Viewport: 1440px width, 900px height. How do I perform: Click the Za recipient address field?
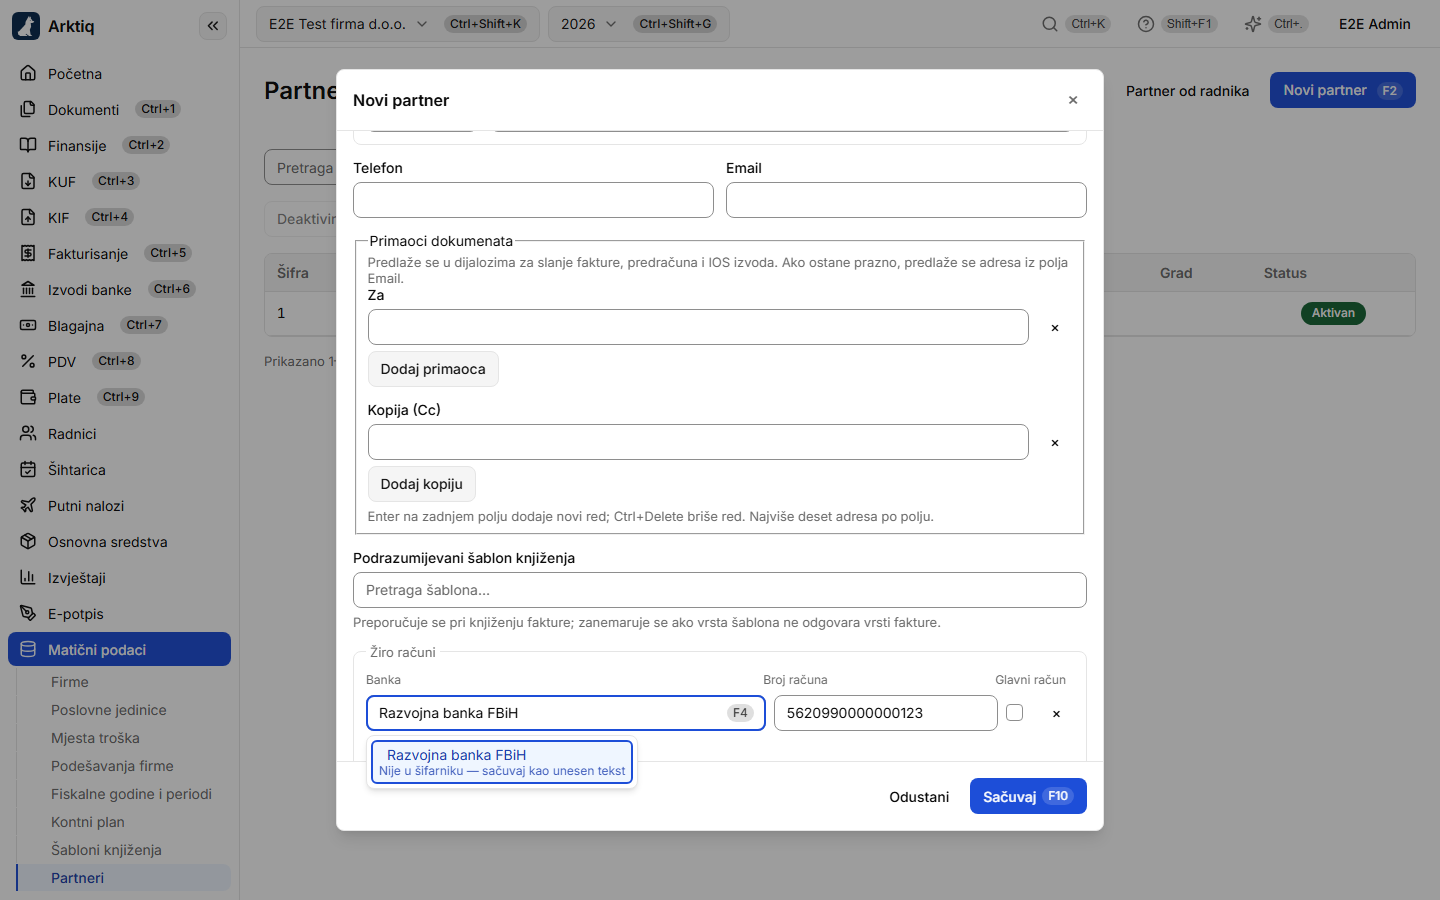(698, 327)
